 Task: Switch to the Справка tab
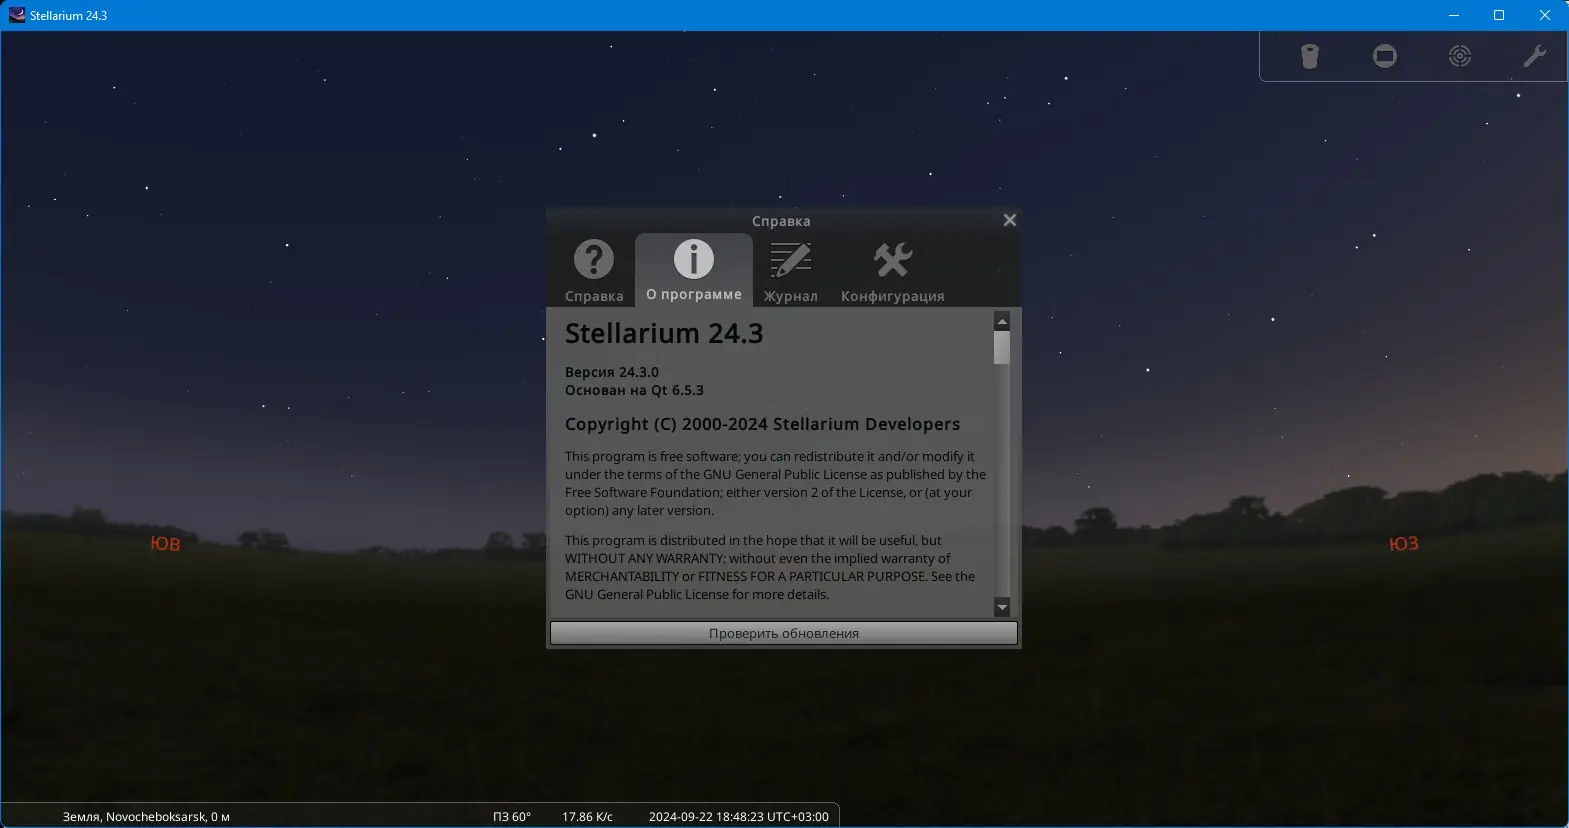click(594, 271)
